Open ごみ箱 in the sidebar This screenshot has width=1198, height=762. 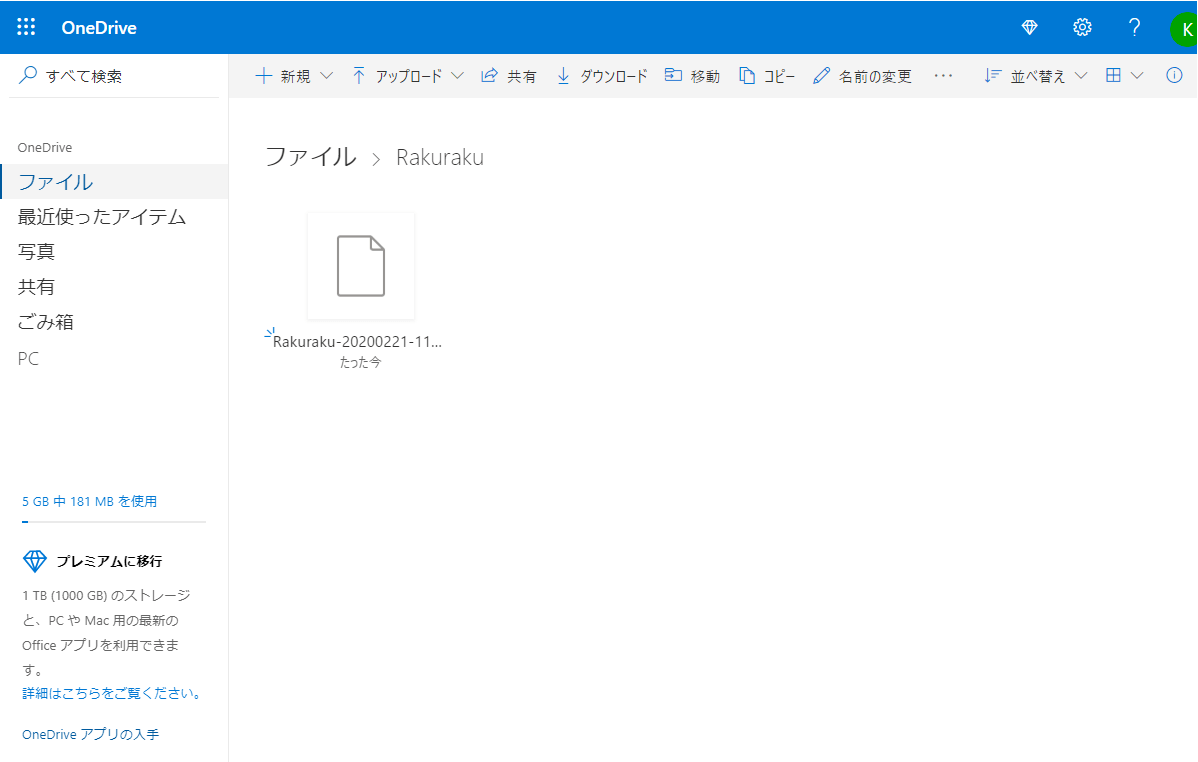[x=45, y=322]
